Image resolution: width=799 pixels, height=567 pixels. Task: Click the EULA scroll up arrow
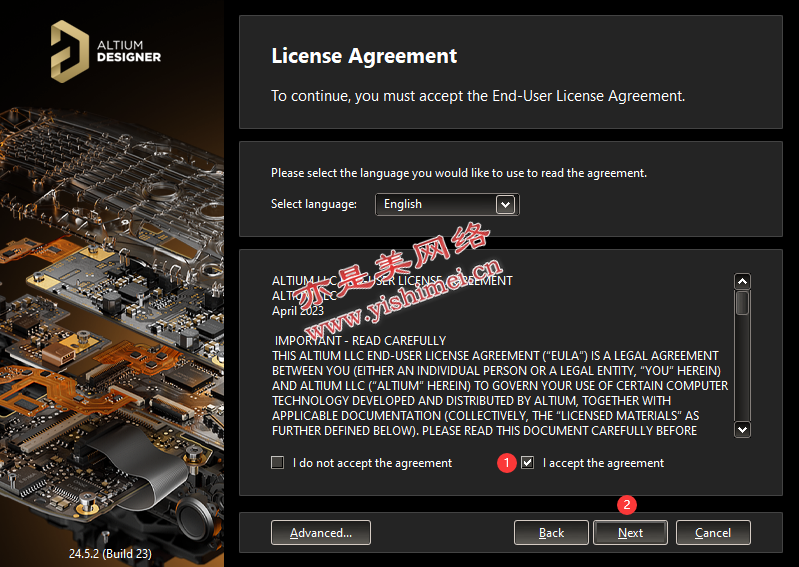pyautogui.click(x=742, y=281)
